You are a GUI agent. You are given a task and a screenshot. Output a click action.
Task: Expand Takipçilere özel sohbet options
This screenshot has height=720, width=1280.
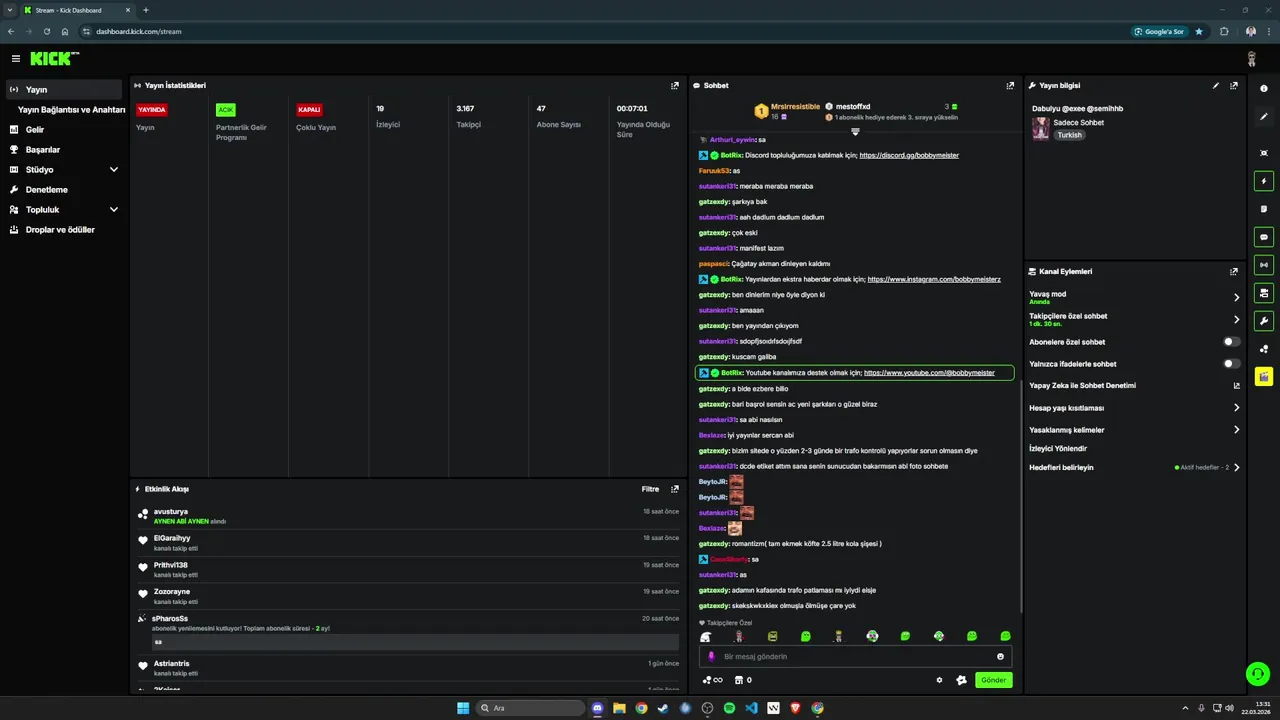point(1236,320)
